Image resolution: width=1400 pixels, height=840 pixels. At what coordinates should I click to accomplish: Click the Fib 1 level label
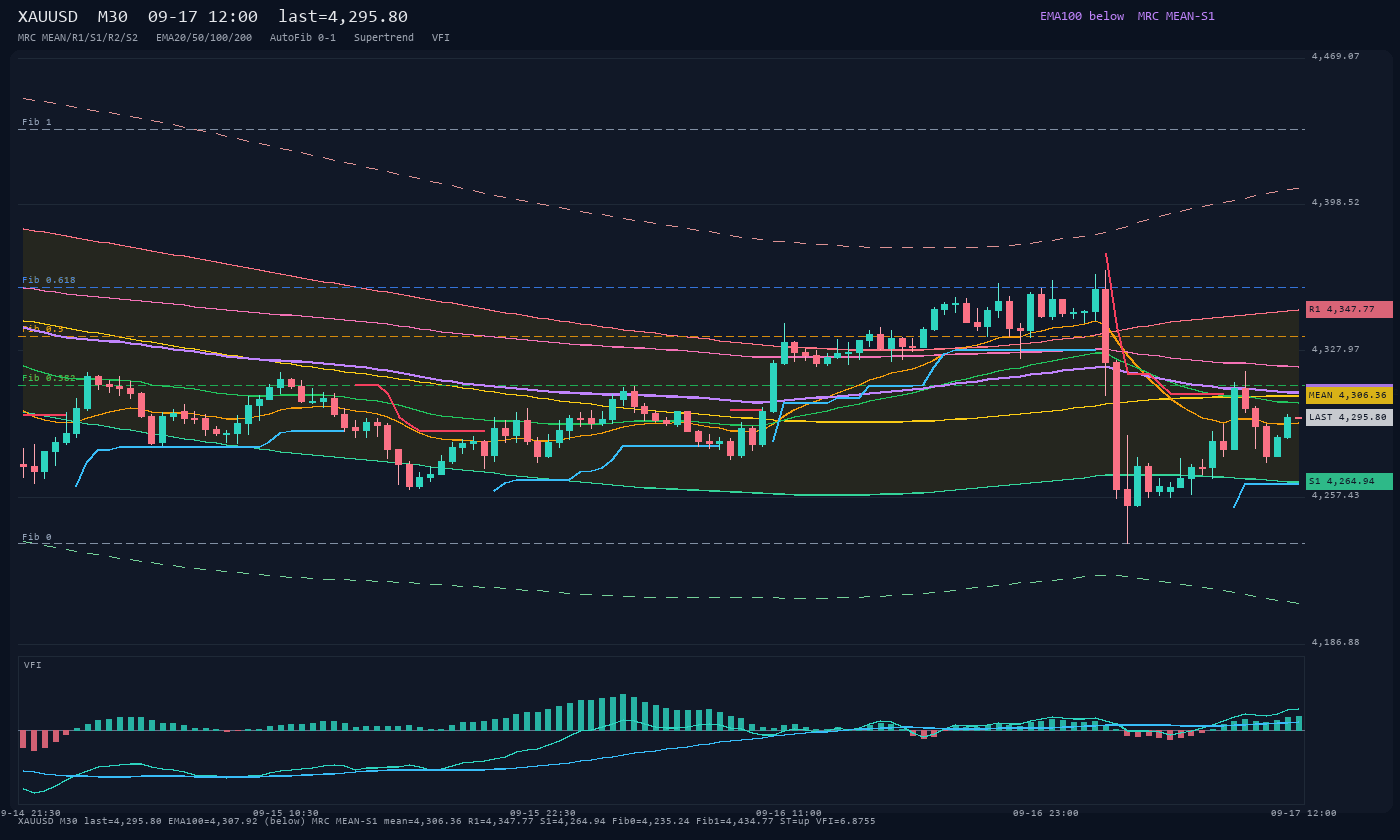37,122
